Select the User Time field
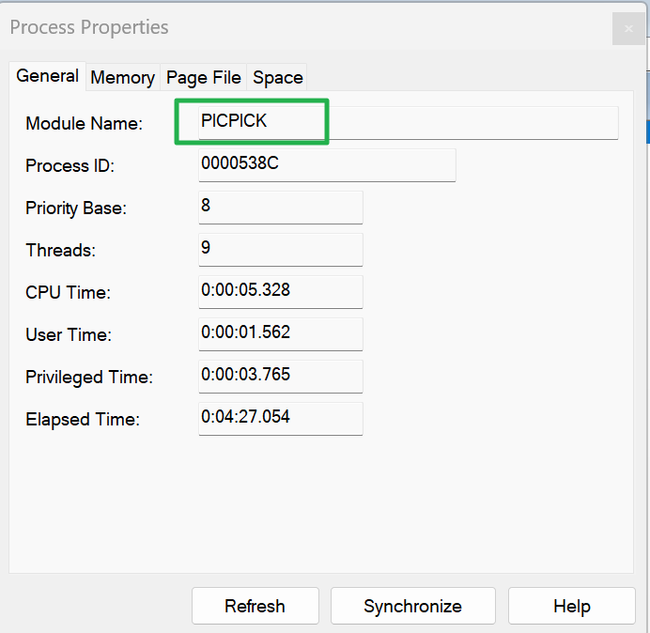The width and height of the screenshot is (650, 633). coord(280,333)
